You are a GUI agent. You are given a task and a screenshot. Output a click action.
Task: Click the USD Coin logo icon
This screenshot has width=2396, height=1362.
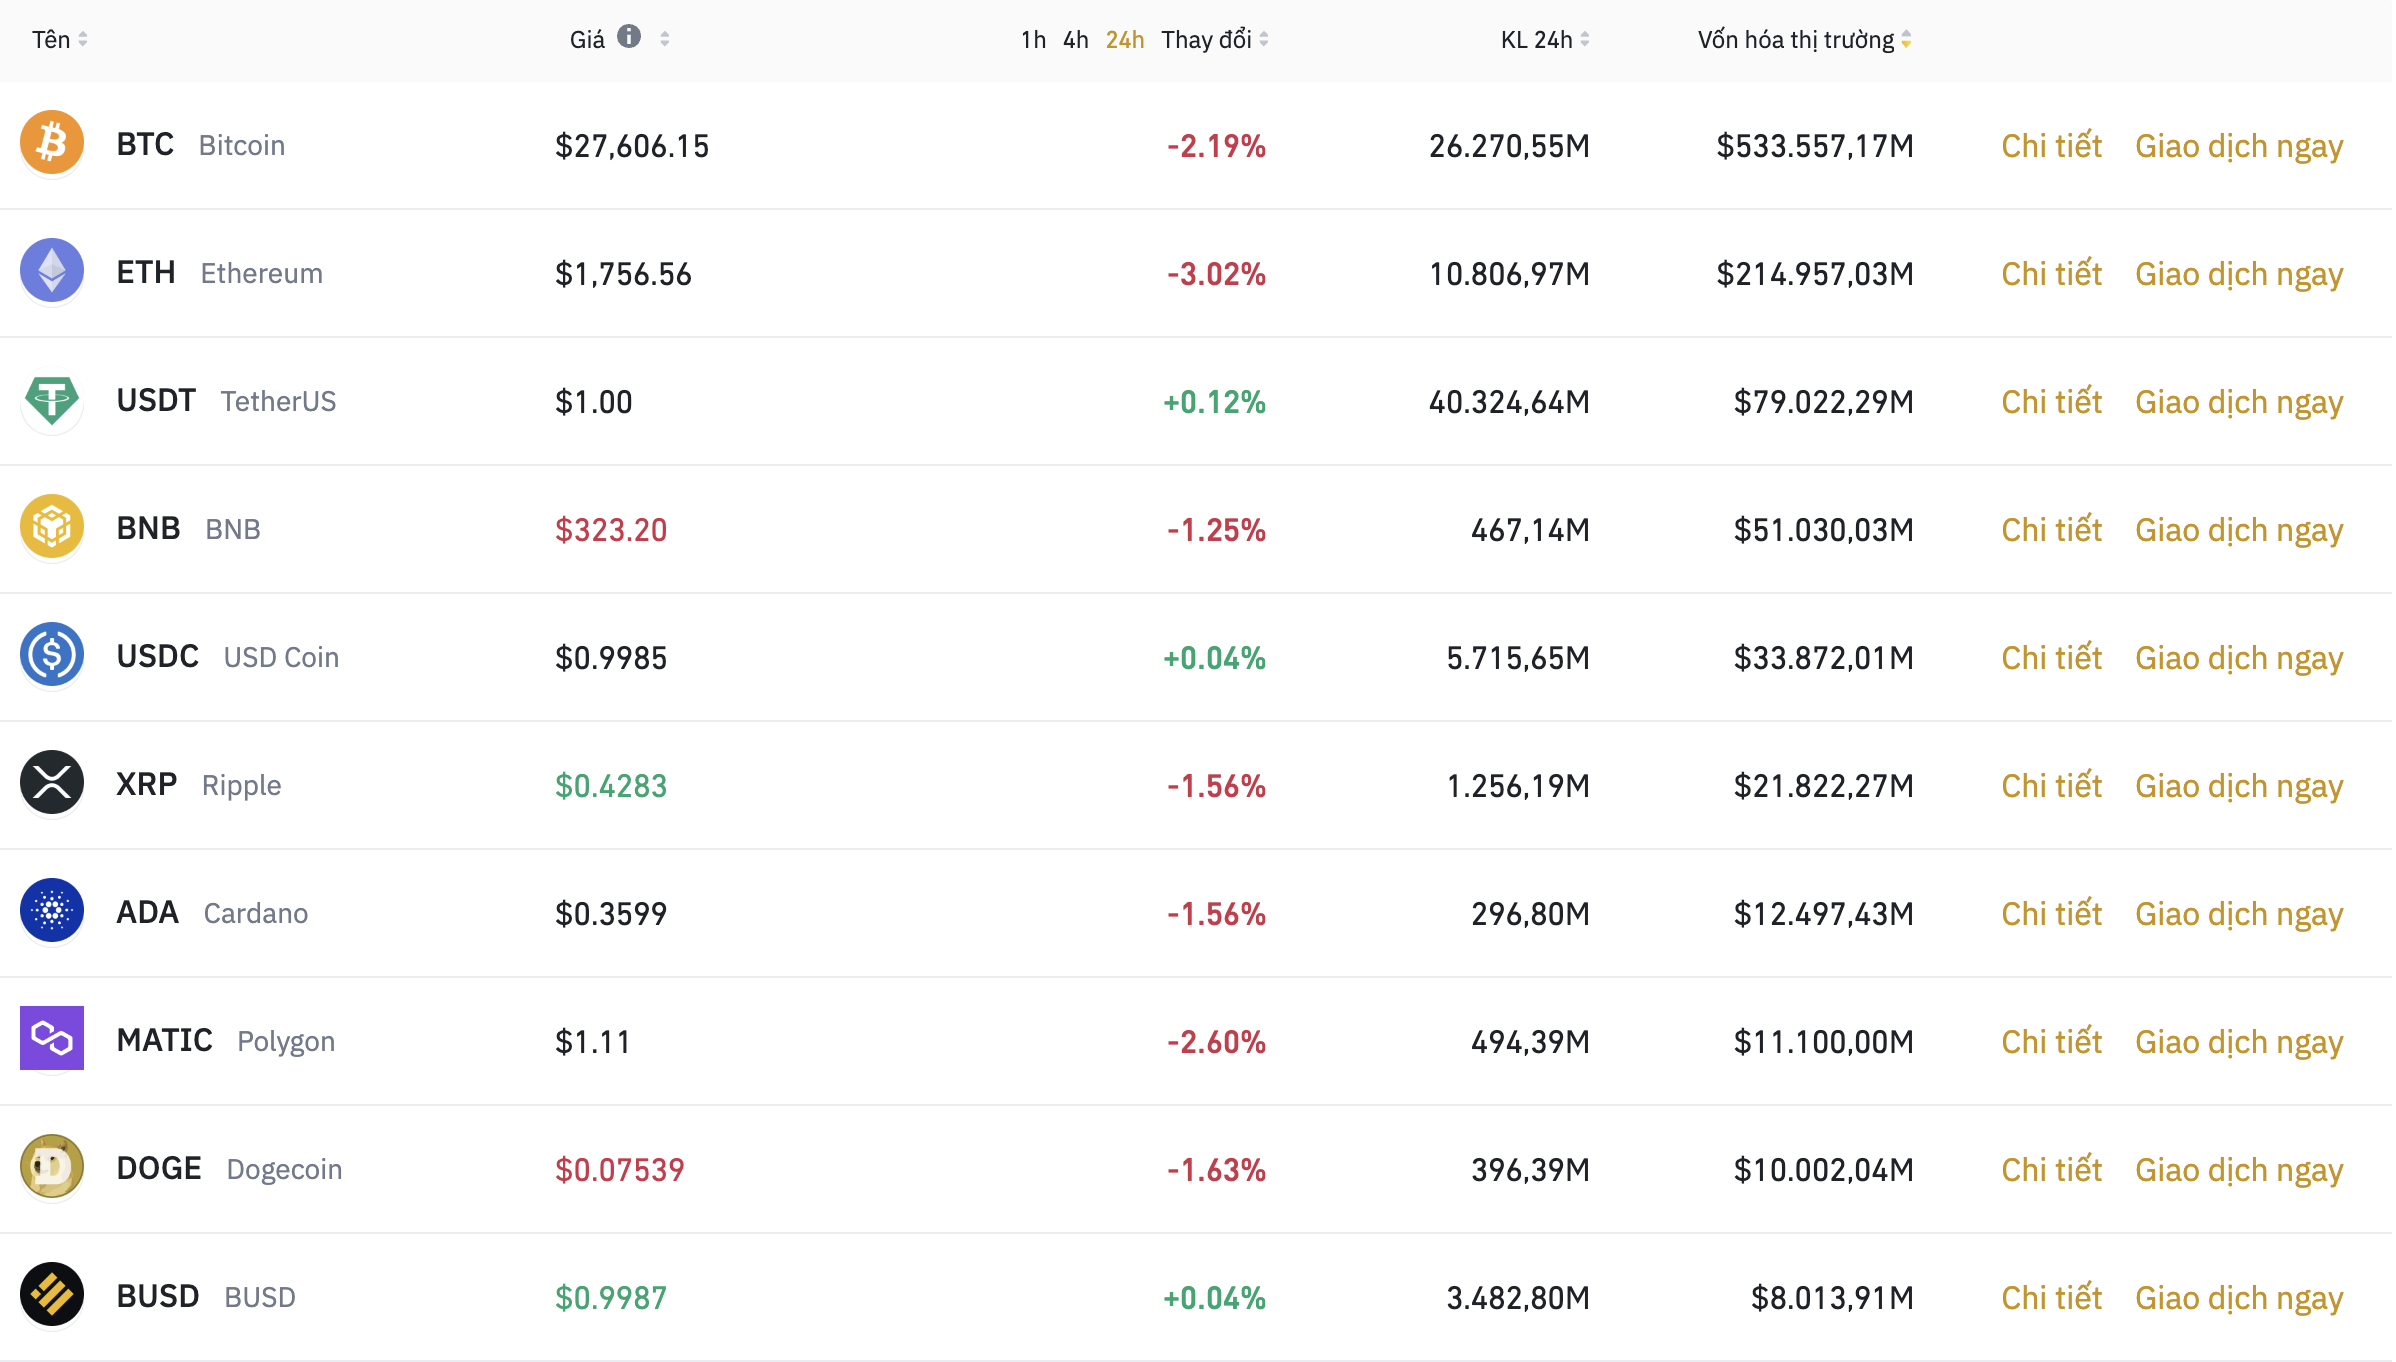pos(52,654)
